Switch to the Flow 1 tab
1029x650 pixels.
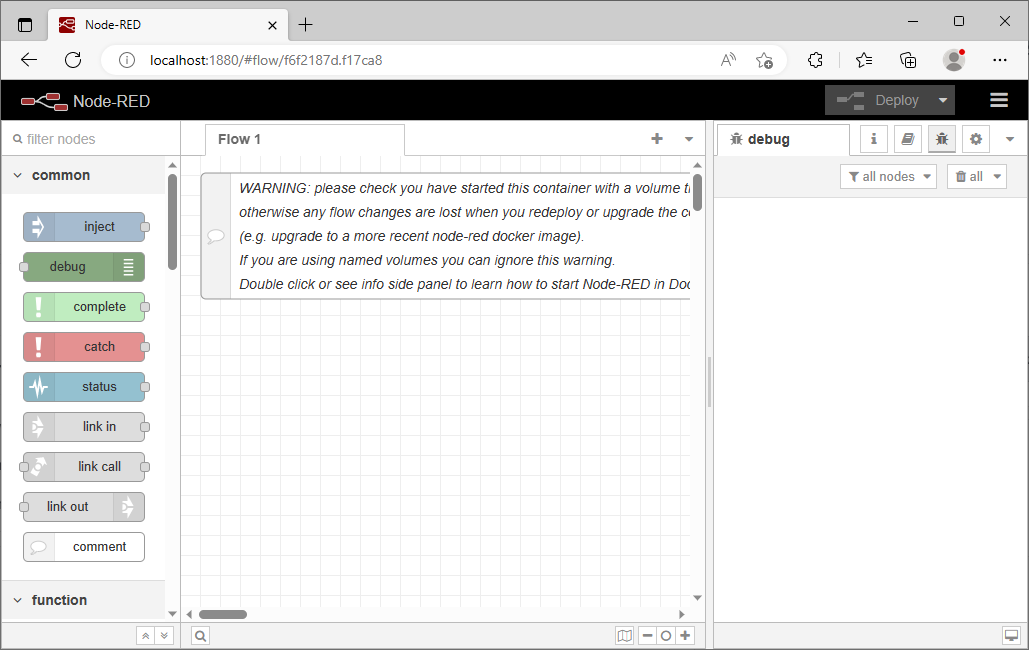pyautogui.click(x=305, y=139)
